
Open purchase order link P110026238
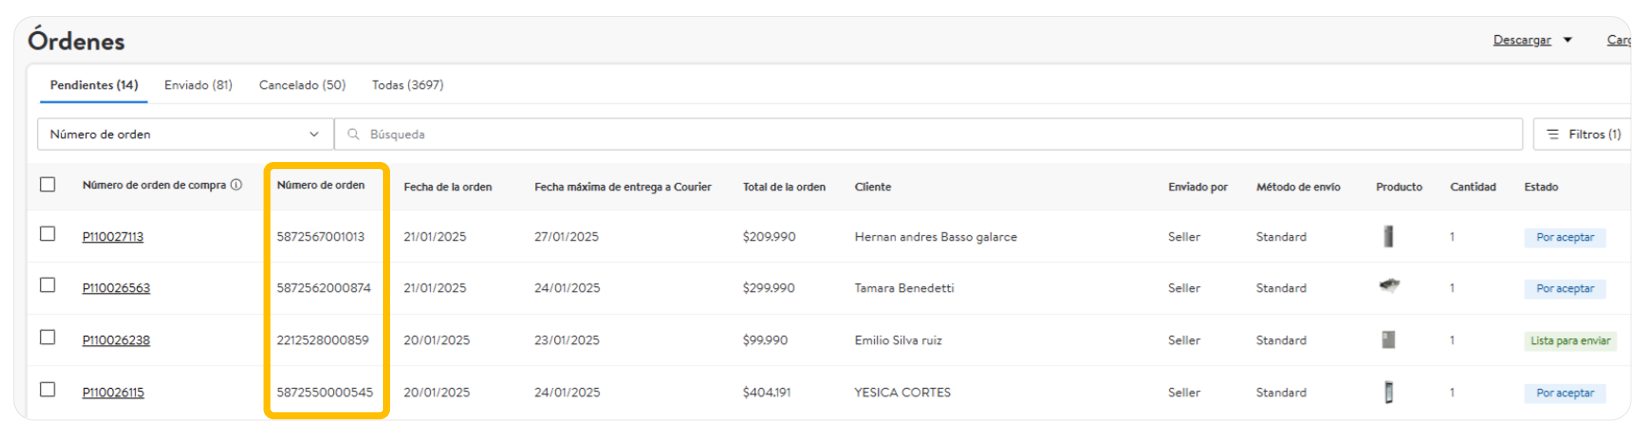tap(116, 340)
